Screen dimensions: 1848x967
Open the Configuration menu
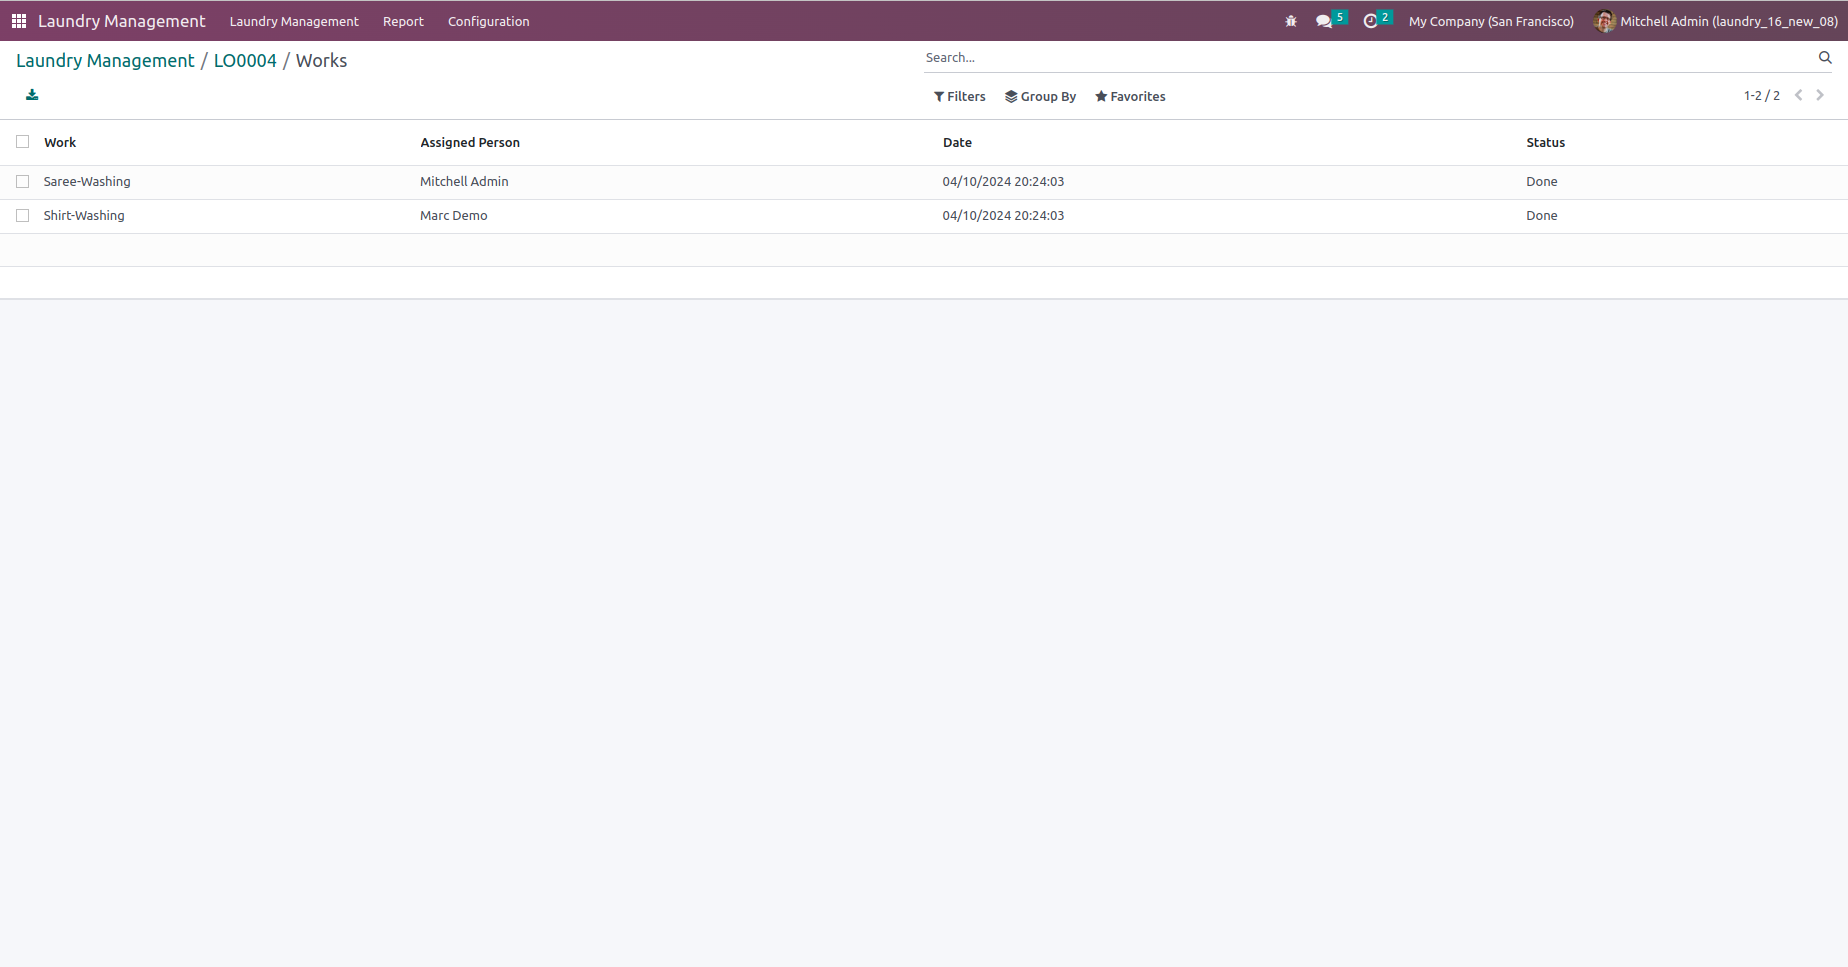[489, 21]
